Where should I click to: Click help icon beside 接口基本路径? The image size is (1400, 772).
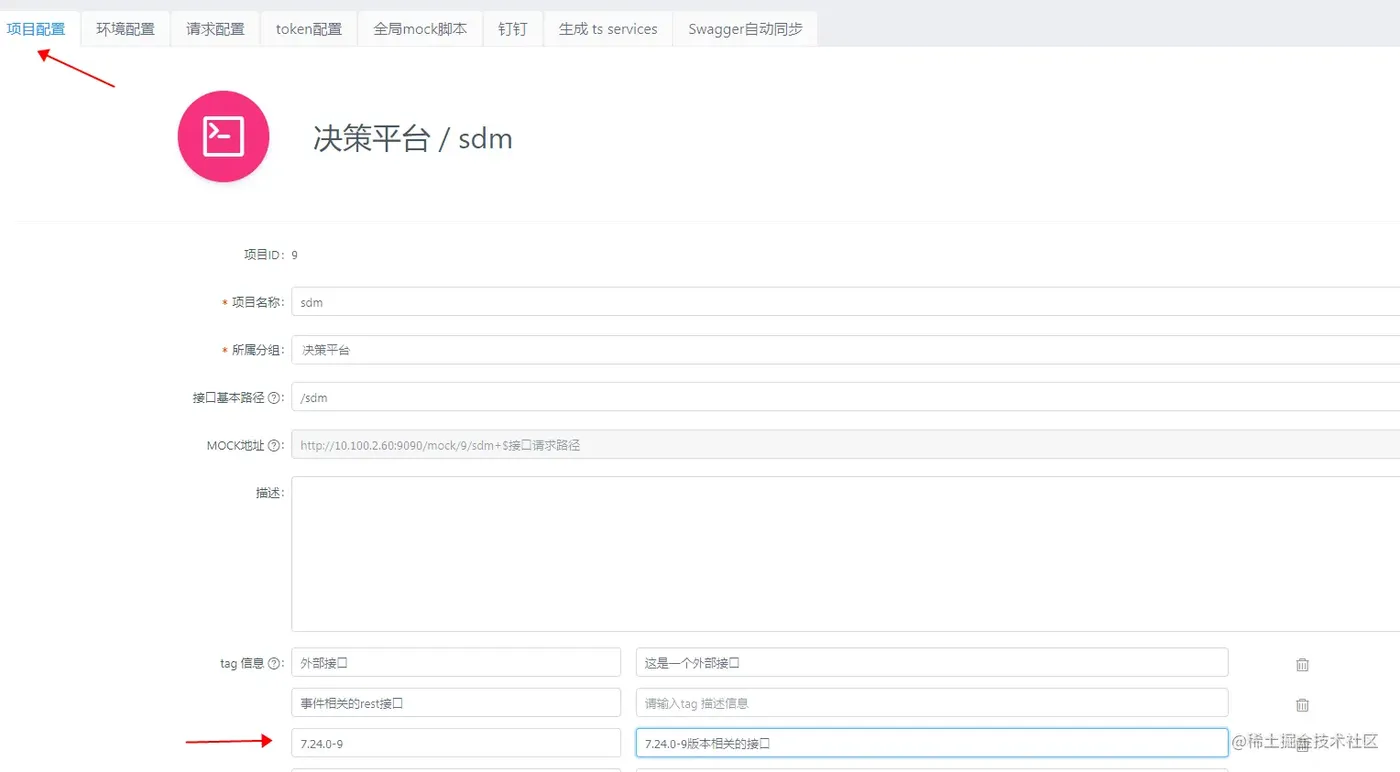coord(274,398)
